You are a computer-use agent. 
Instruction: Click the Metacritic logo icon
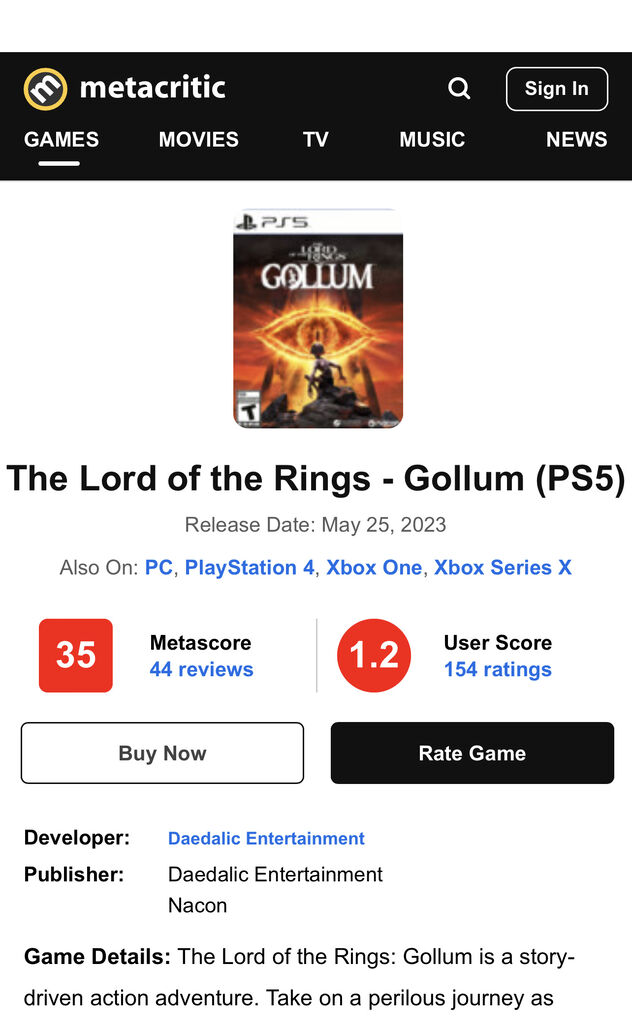[x=45, y=89]
